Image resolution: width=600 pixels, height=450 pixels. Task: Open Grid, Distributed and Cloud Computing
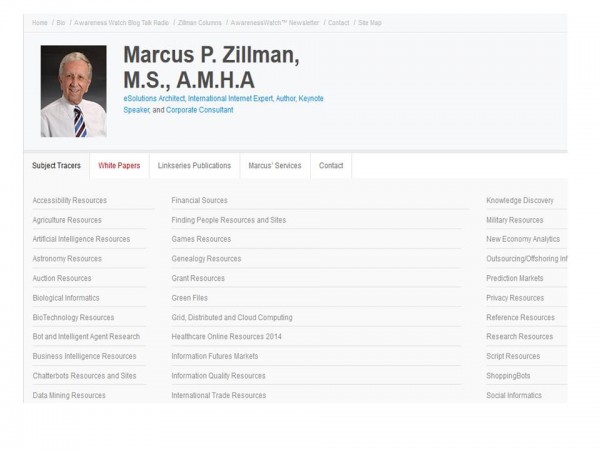tap(232, 317)
